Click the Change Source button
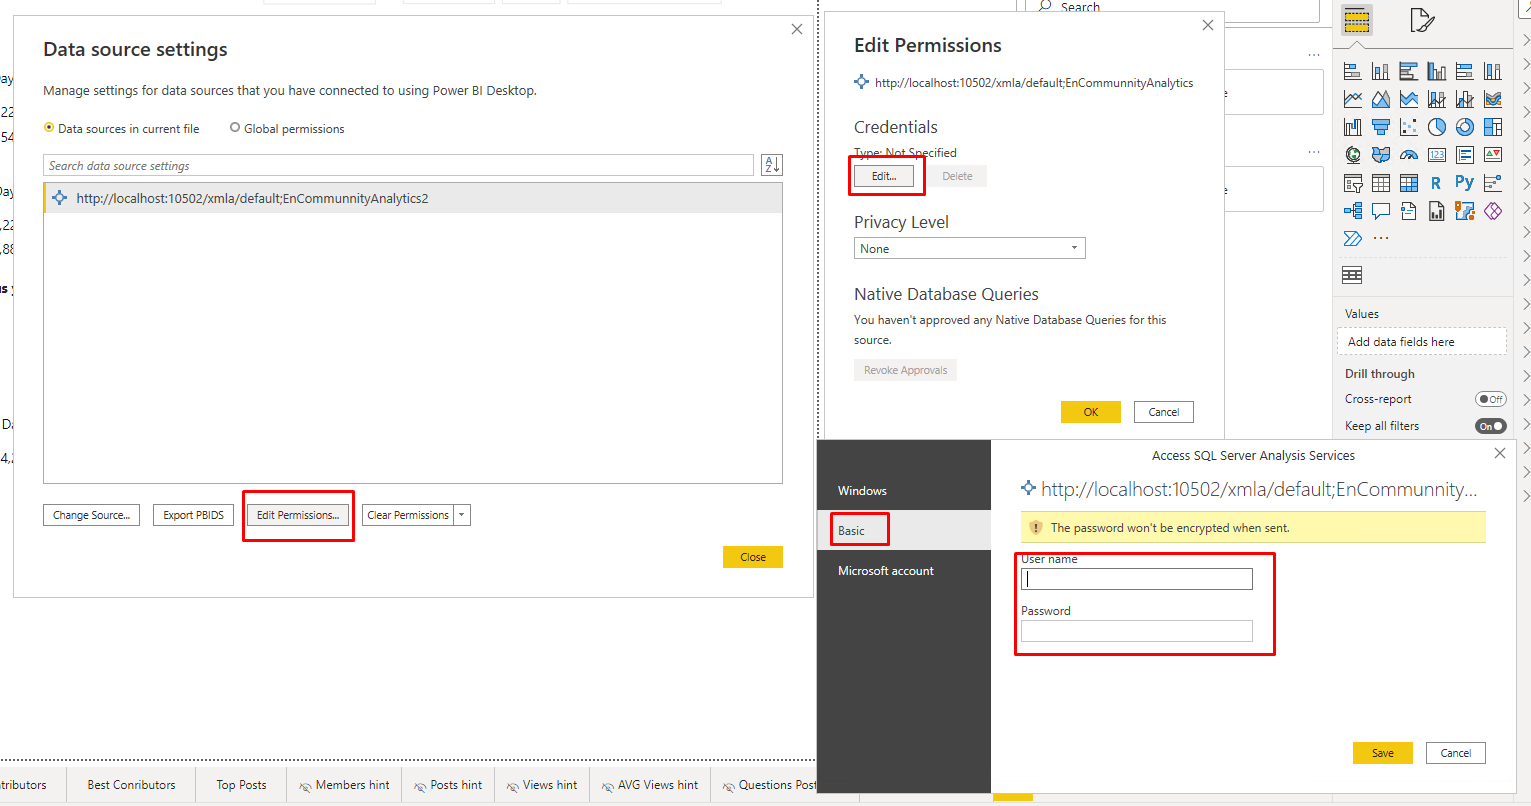Screen dimensions: 1531x806 click(x=91, y=515)
